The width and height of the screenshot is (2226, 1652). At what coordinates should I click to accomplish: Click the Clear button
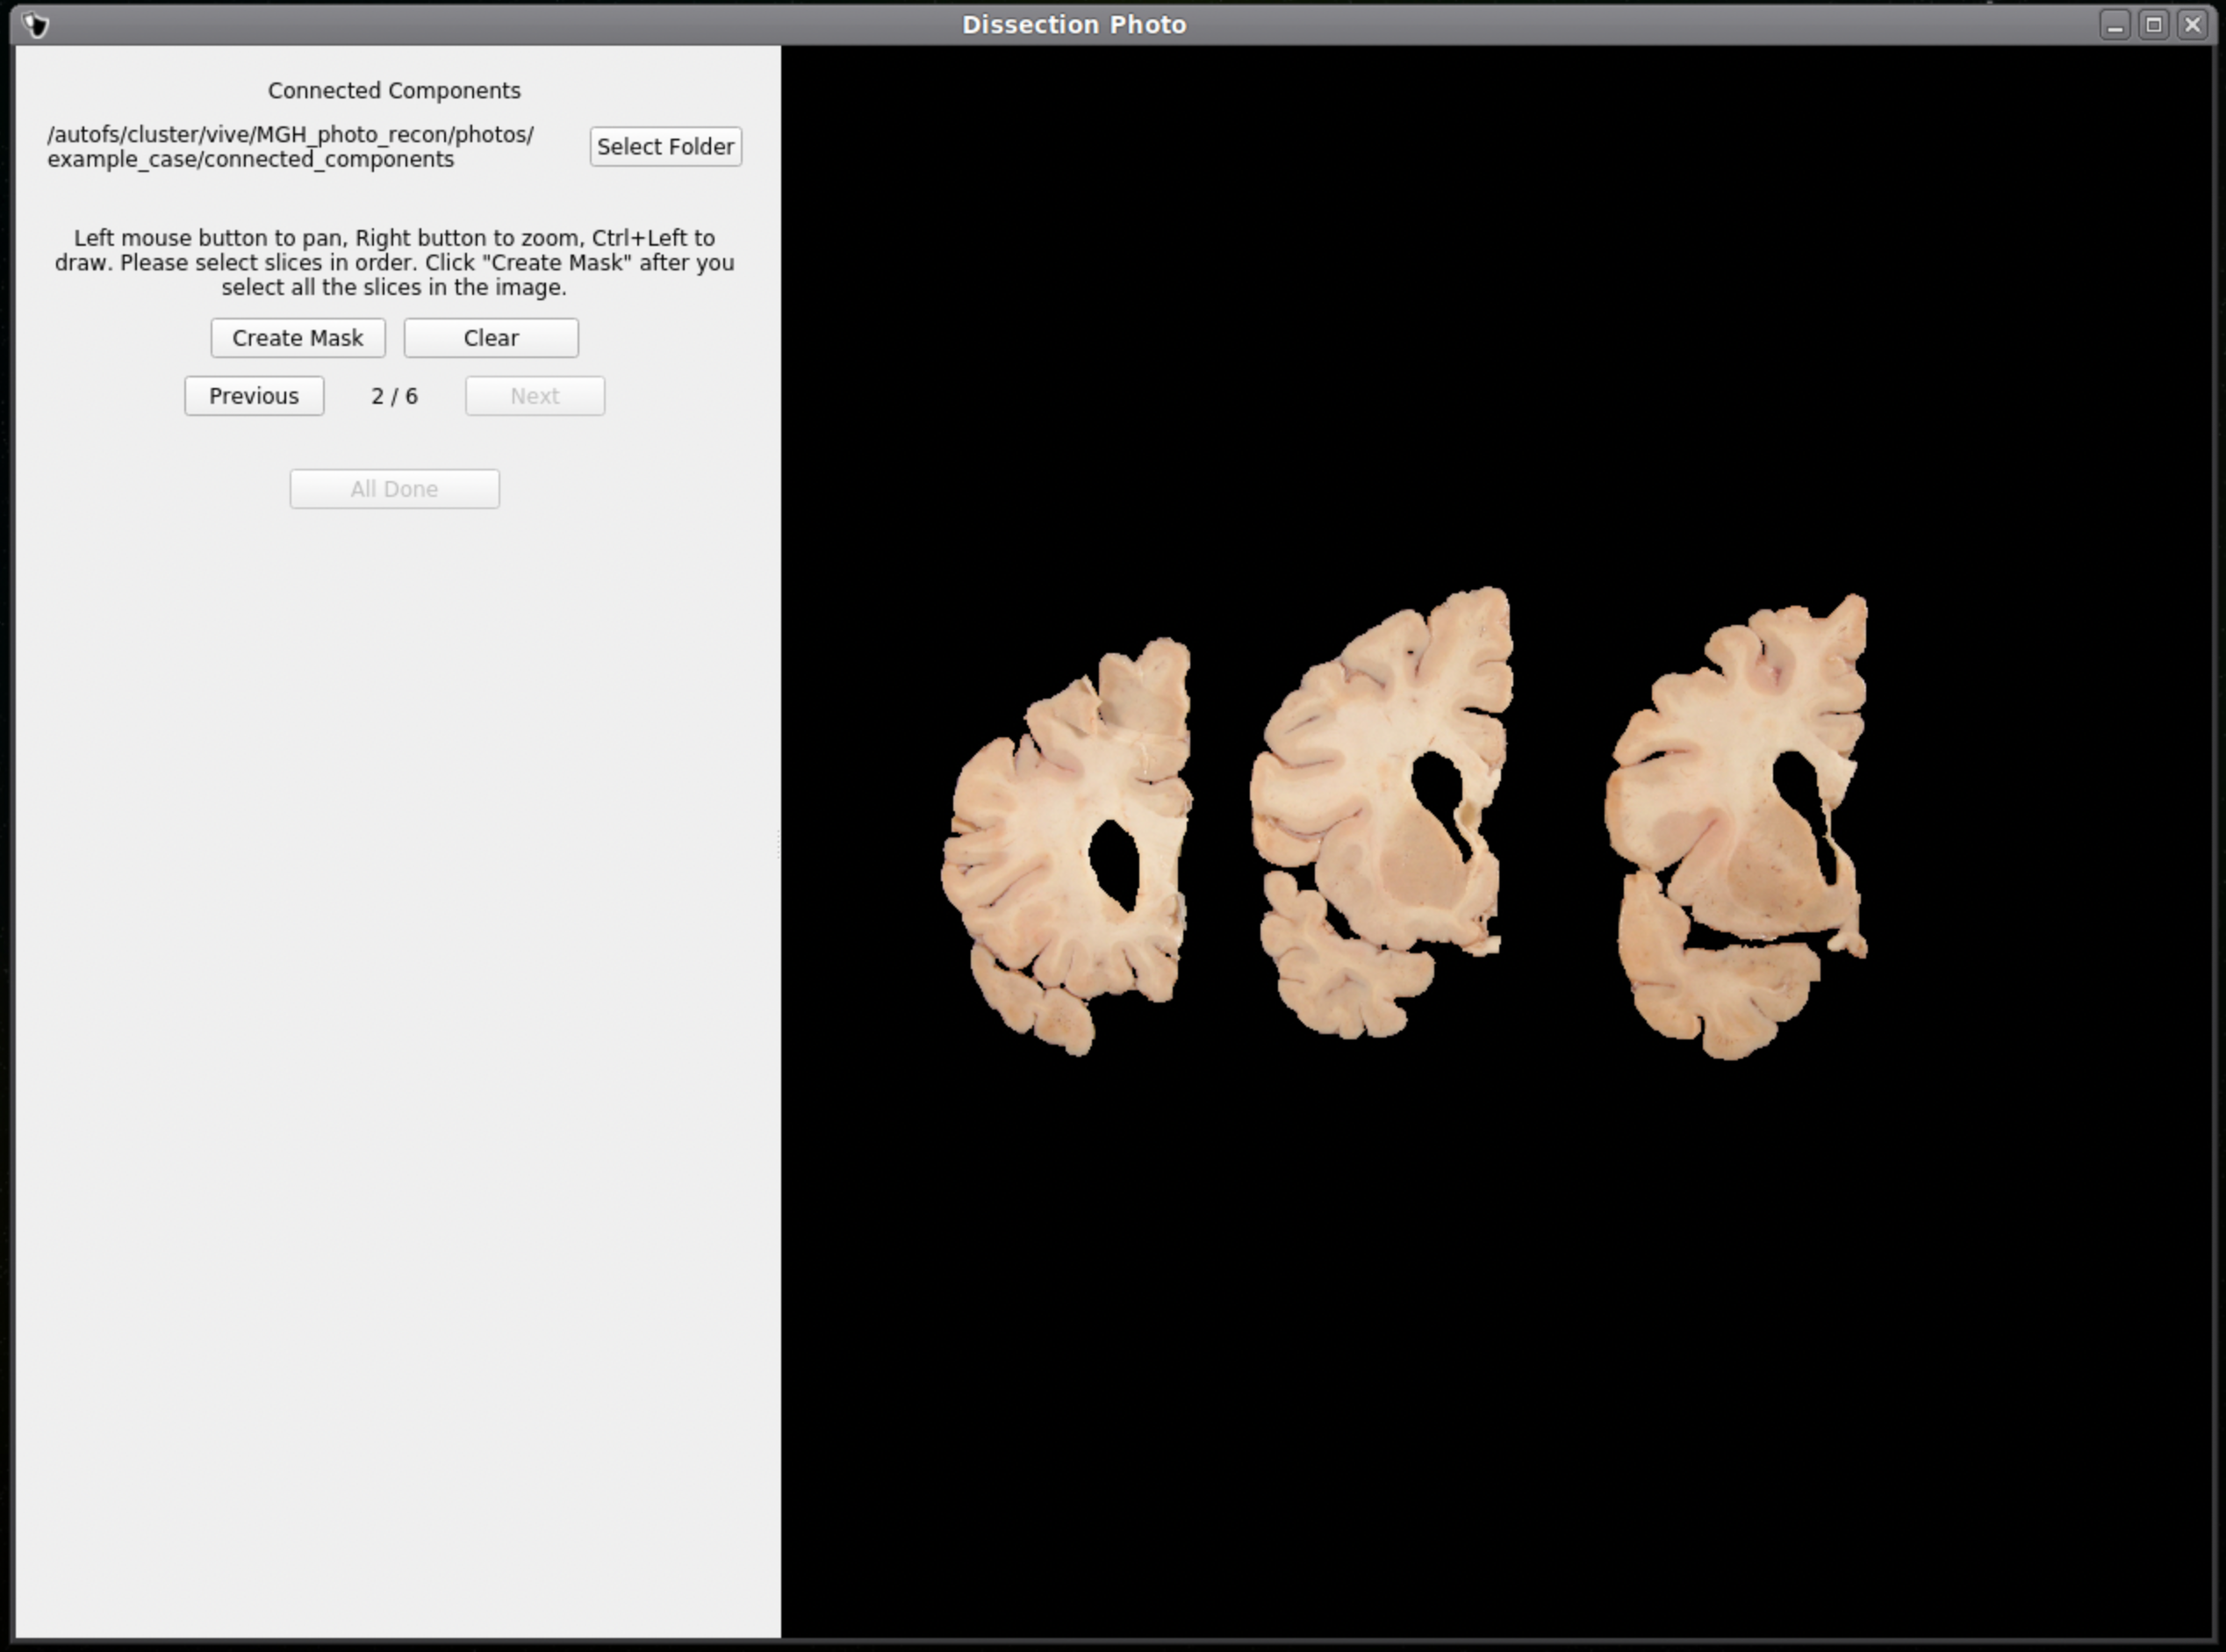[x=491, y=337]
